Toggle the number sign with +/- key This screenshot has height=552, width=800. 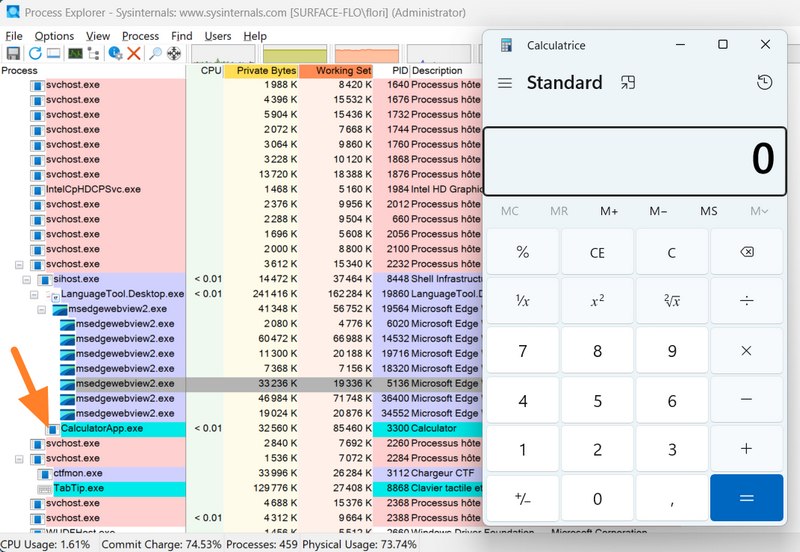coord(522,498)
